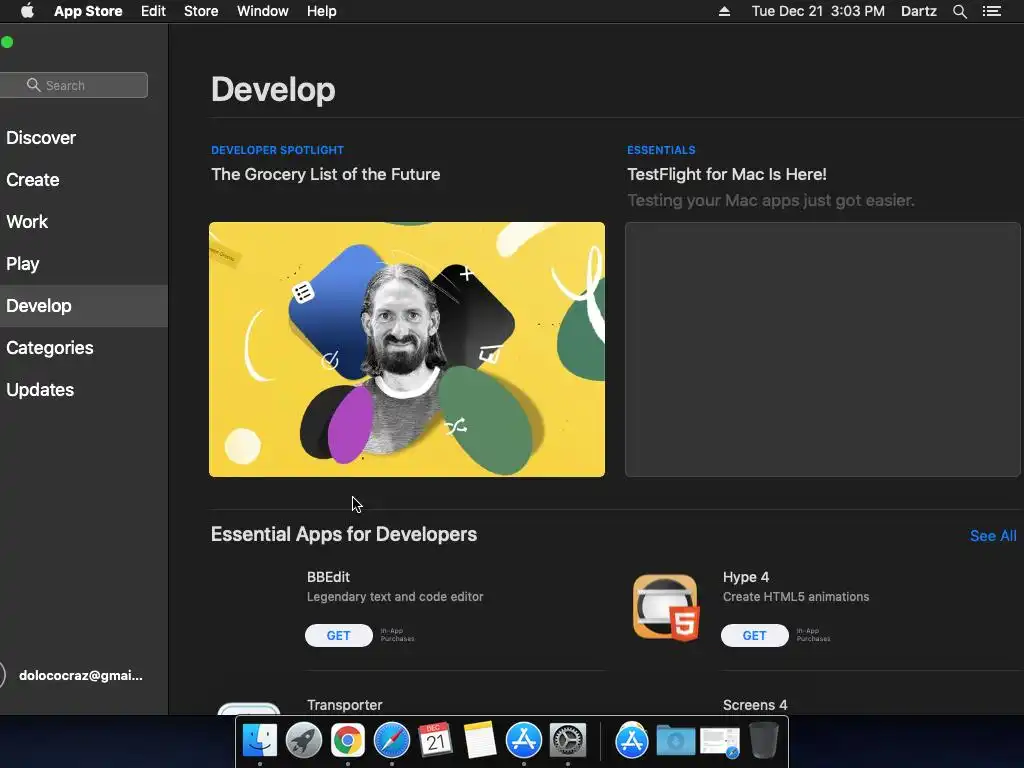Click the Hype 4 app name
Viewport: 1024px width, 768px height.
click(x=746, y=577)
